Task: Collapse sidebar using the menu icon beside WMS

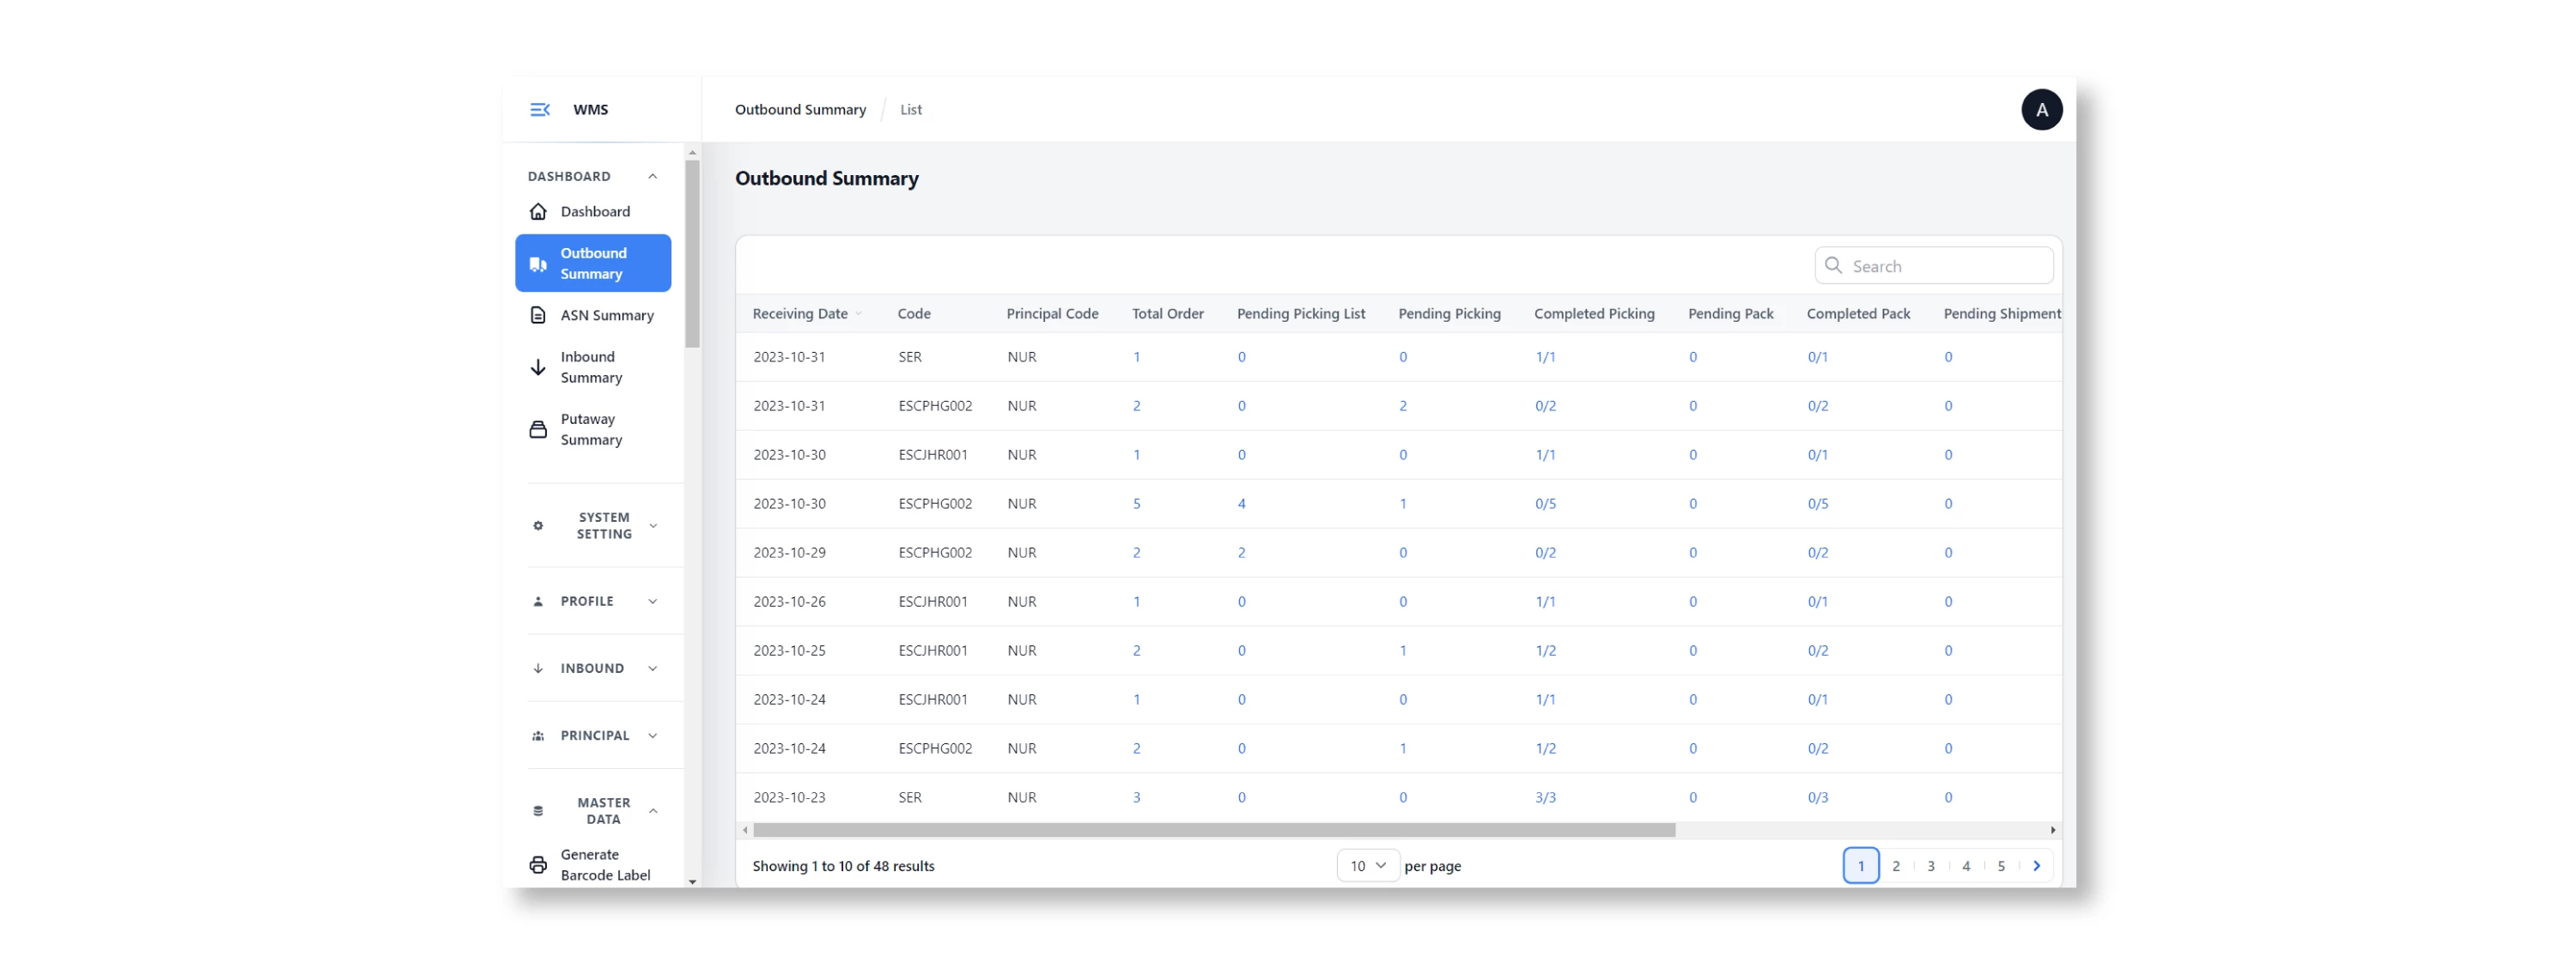Action: tap(539, 110)
